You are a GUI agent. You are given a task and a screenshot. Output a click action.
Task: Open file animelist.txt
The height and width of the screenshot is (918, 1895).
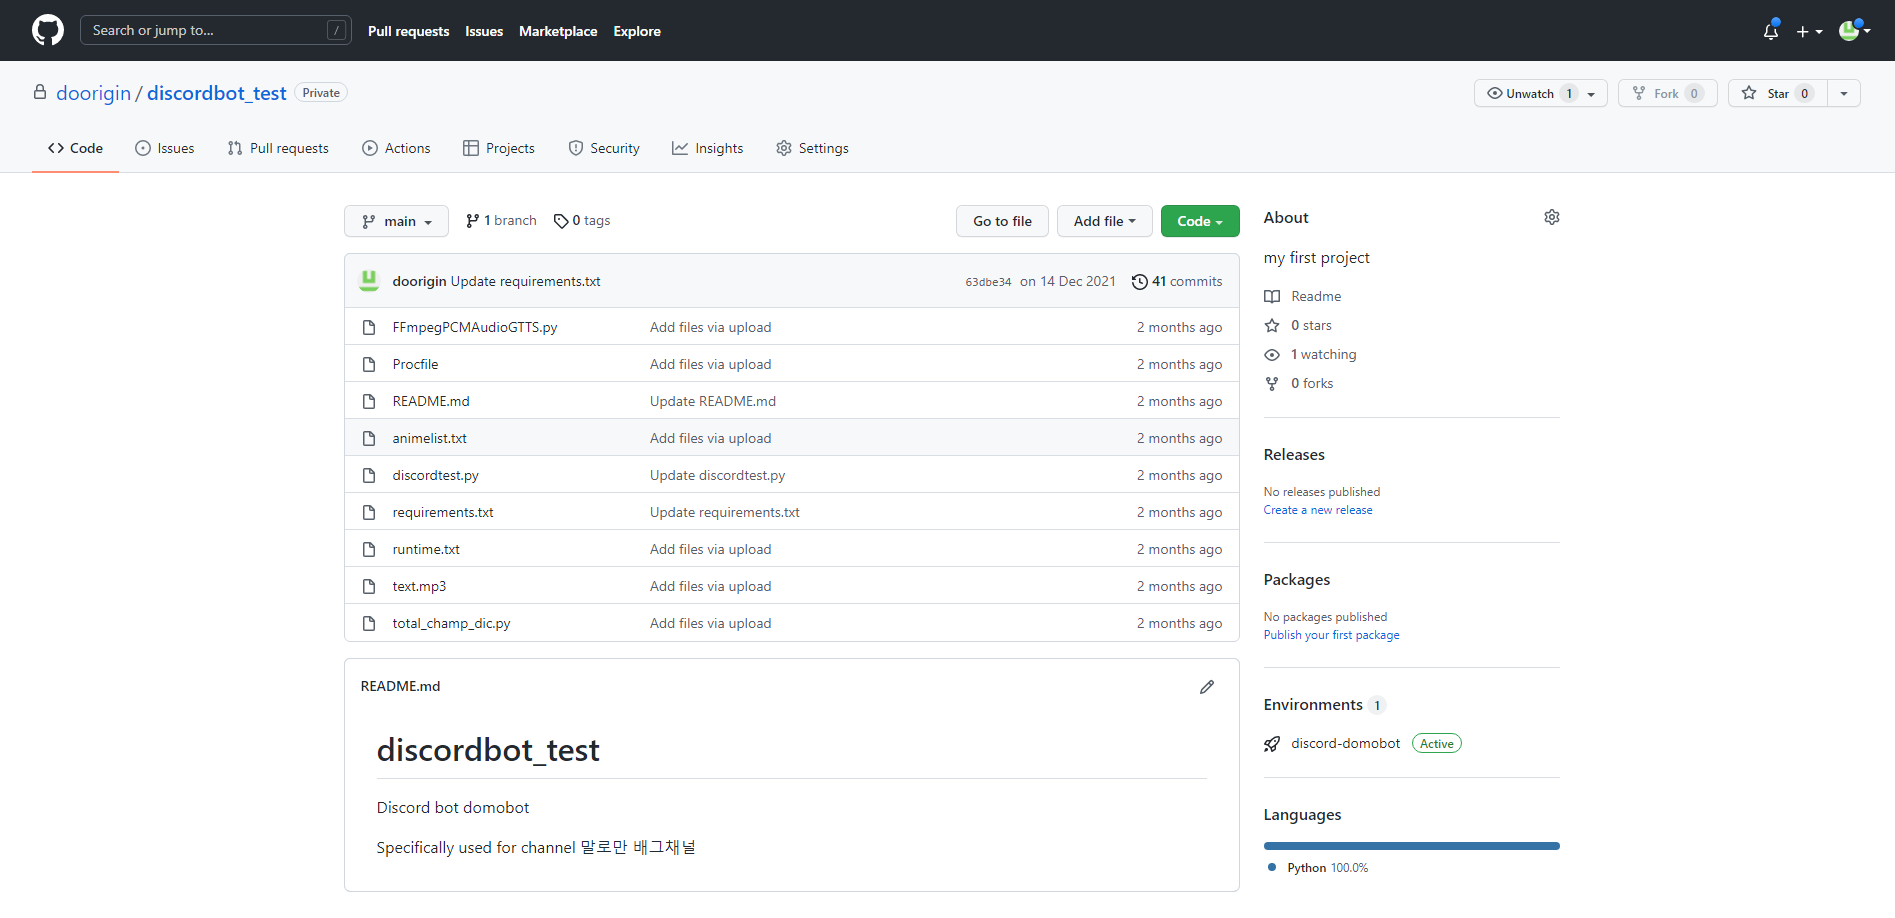[430, 438]
